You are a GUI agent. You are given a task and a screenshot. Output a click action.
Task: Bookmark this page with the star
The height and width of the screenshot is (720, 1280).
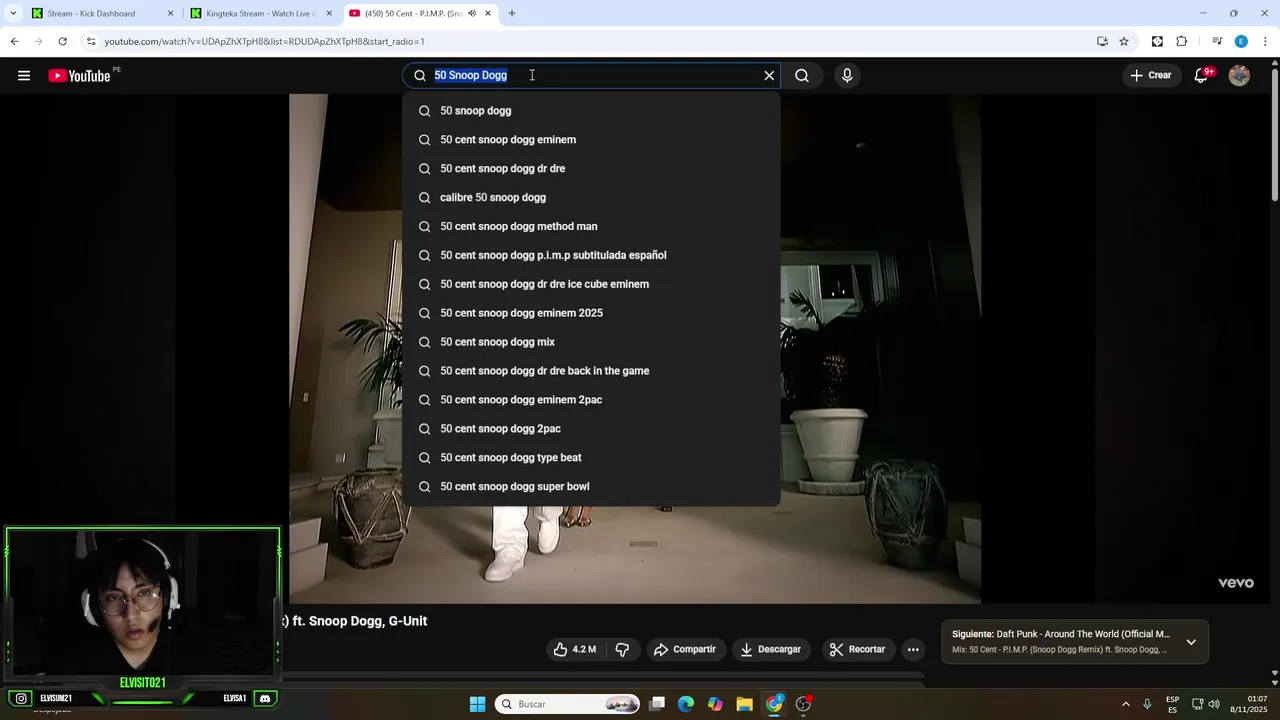click(1124, 42)
